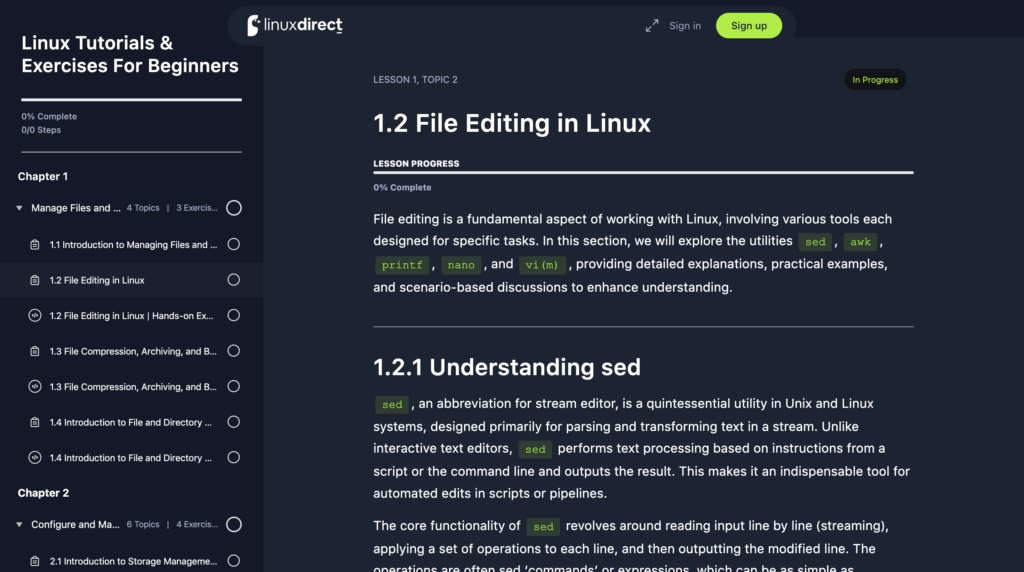Viewport: 1024px width, 572px height.
Task: Click the 6 Topics label
Action: pyautogui.click(x=143, y=524)
